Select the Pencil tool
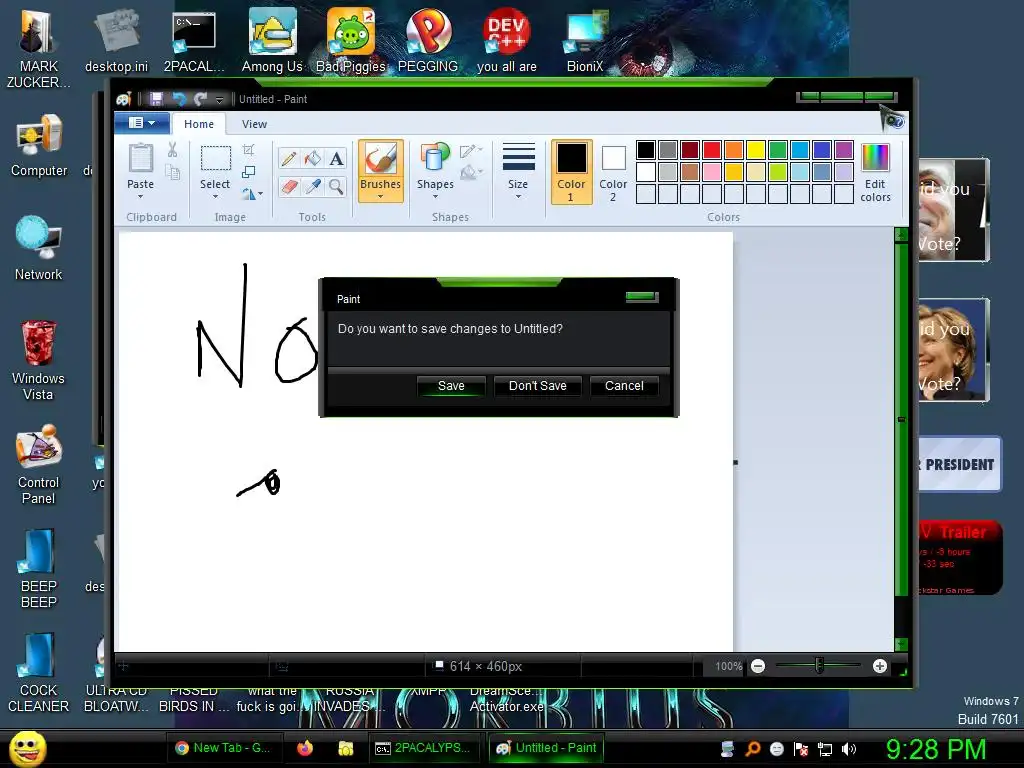The image size is (1024, 768). (289, 159)
